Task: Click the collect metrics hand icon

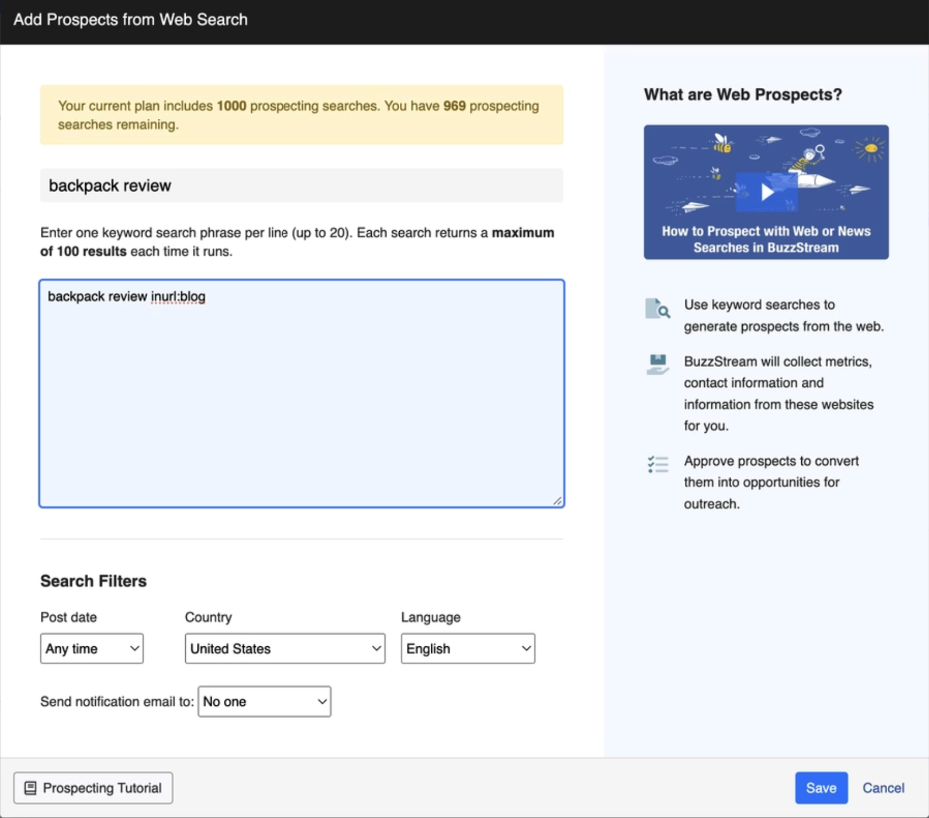Action: click(x=657, y=365)
